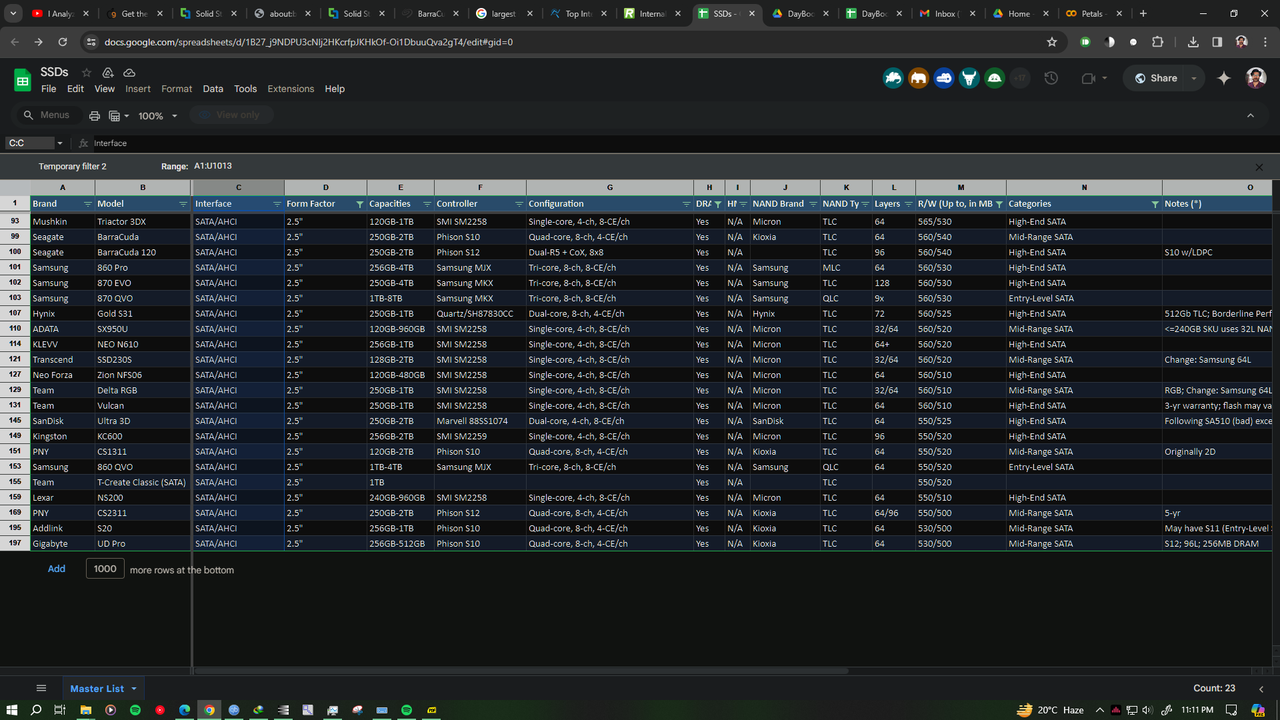1280x720 pixels.
Task: Select column header C
Action: (x=238, y=188)
